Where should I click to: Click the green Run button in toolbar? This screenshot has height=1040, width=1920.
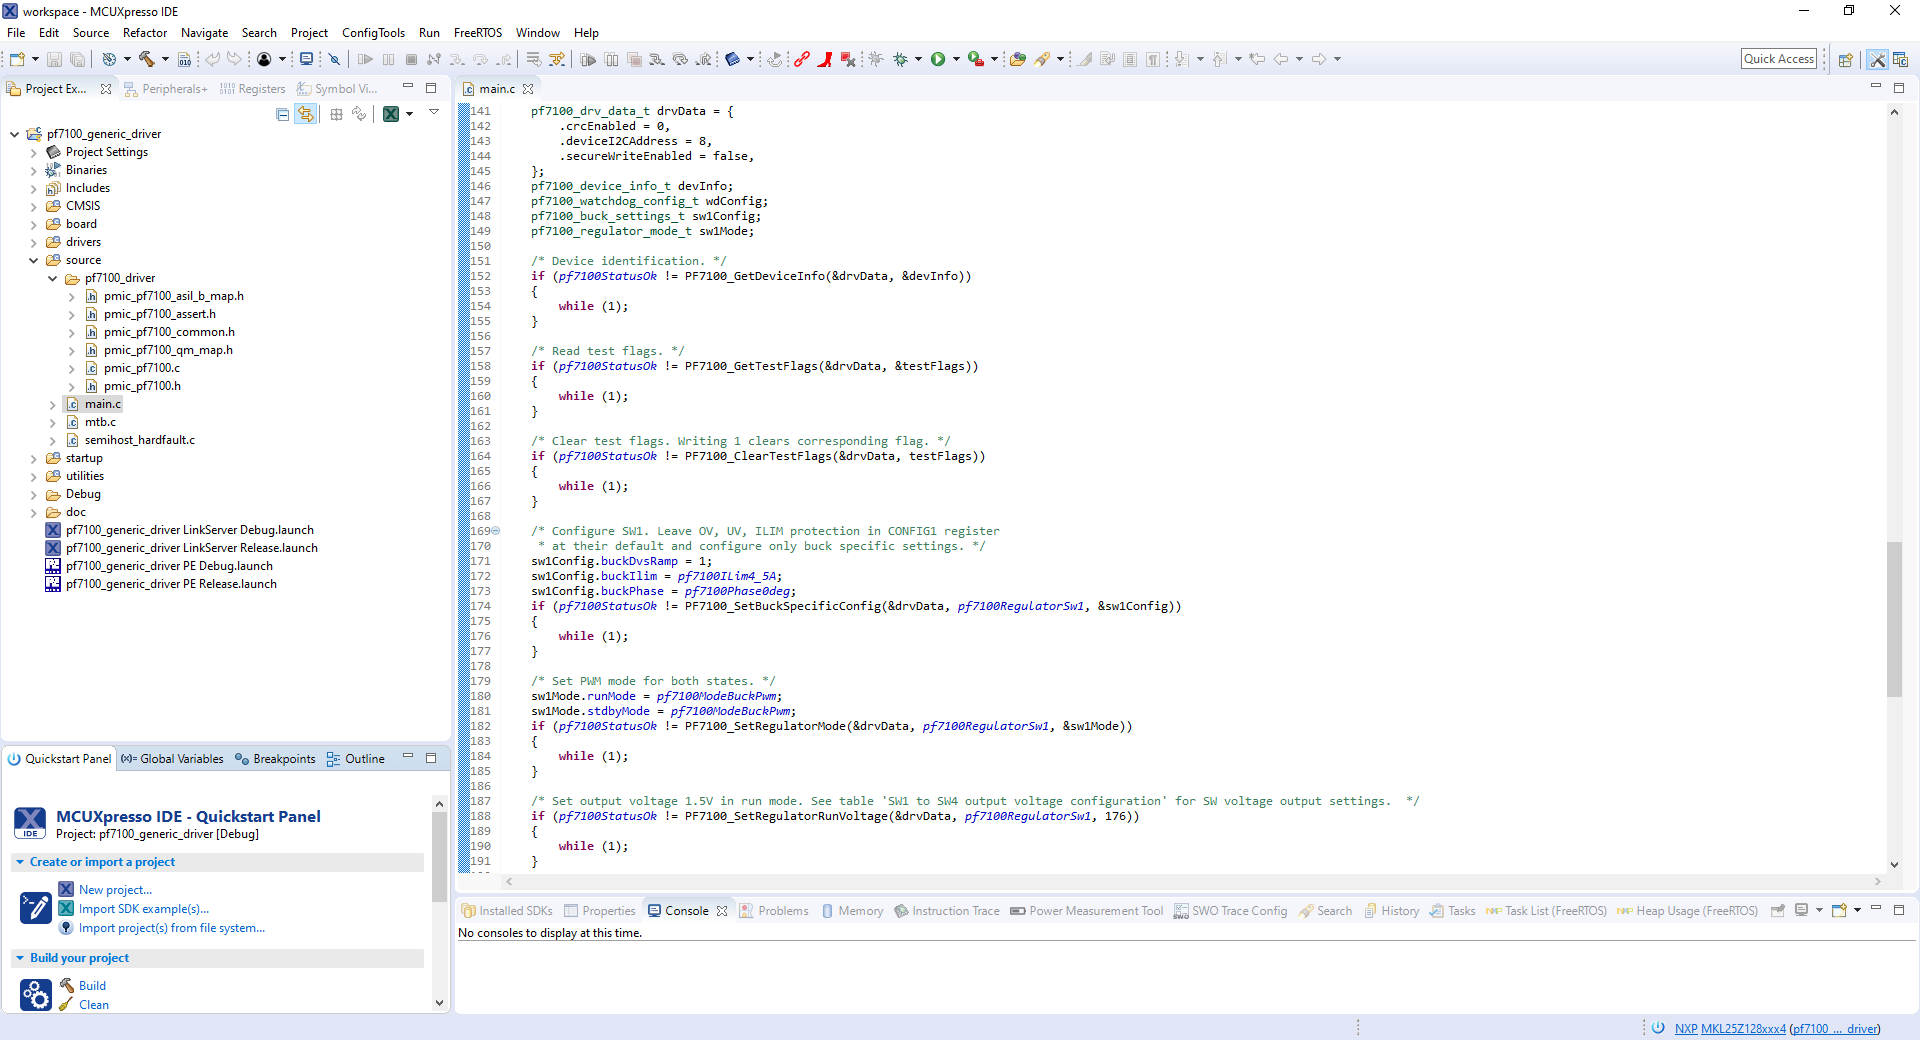coord(938,59)
